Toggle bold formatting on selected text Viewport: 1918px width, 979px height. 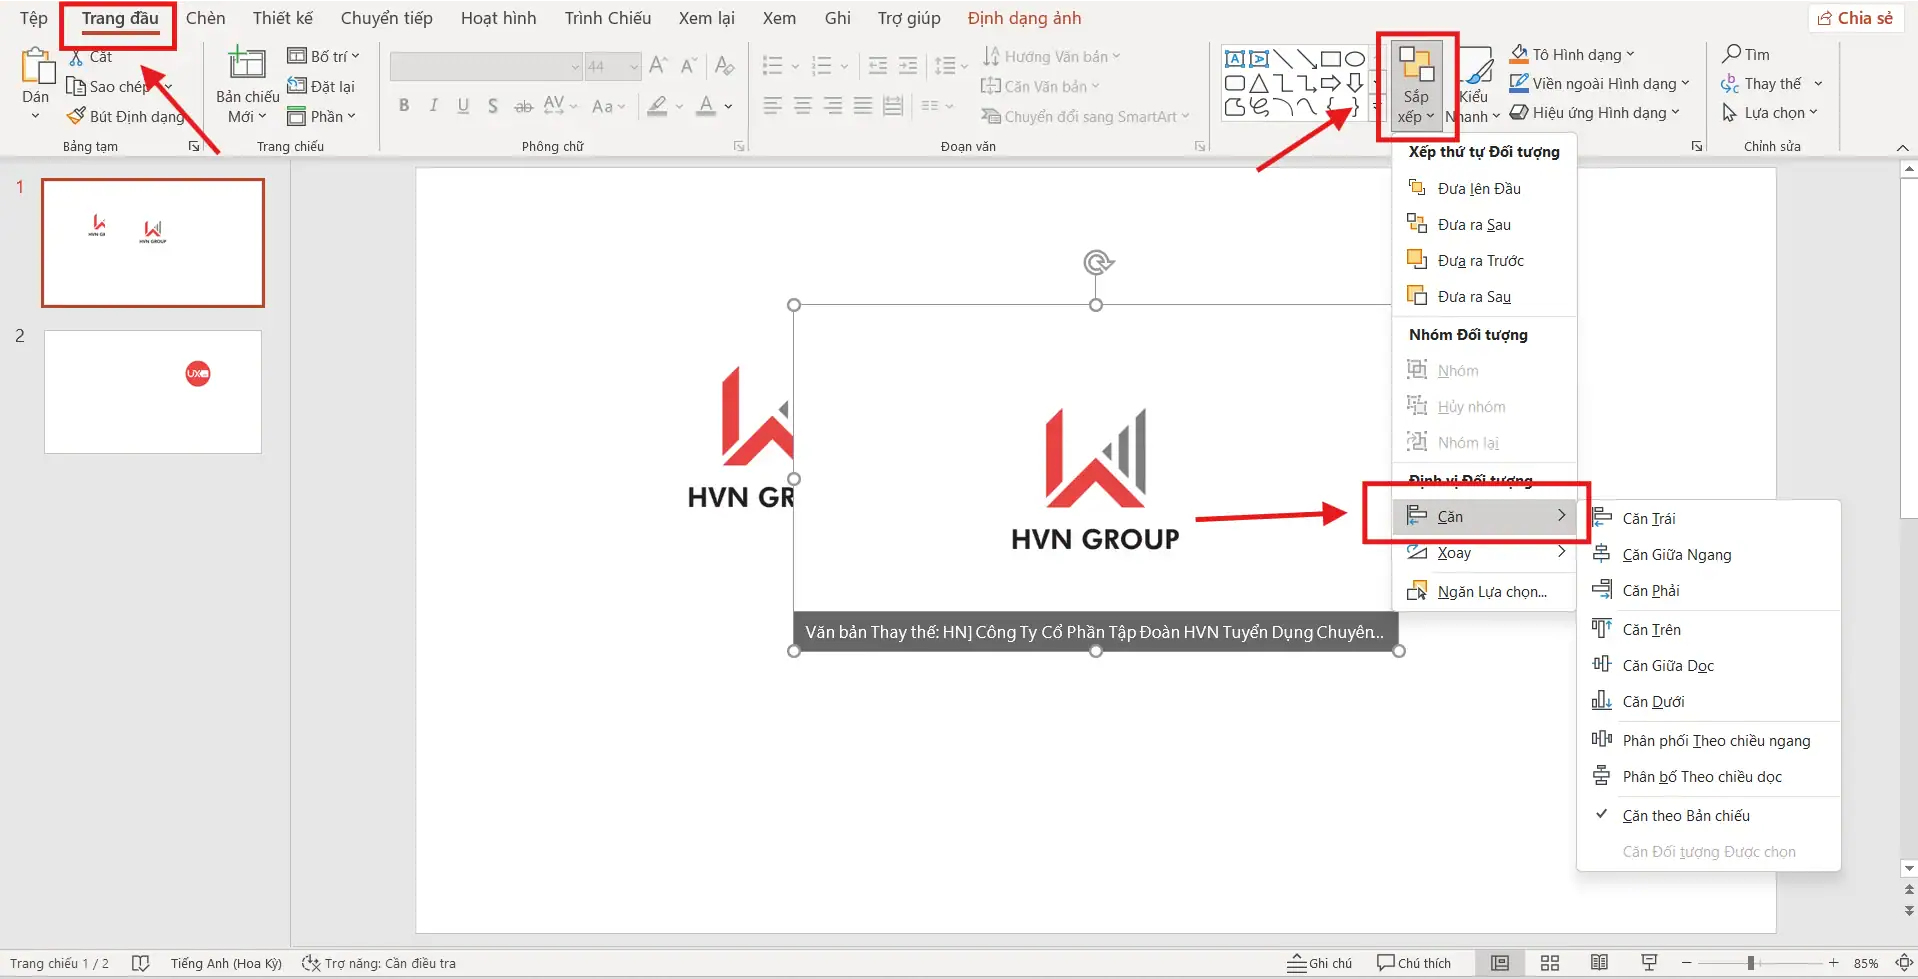pos(404,105)
